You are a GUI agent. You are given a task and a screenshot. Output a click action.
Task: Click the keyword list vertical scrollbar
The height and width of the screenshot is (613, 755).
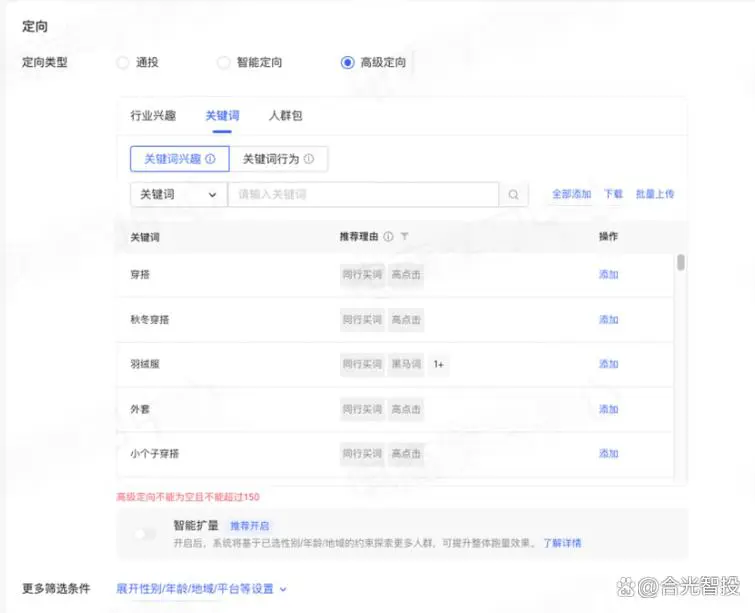681,263
